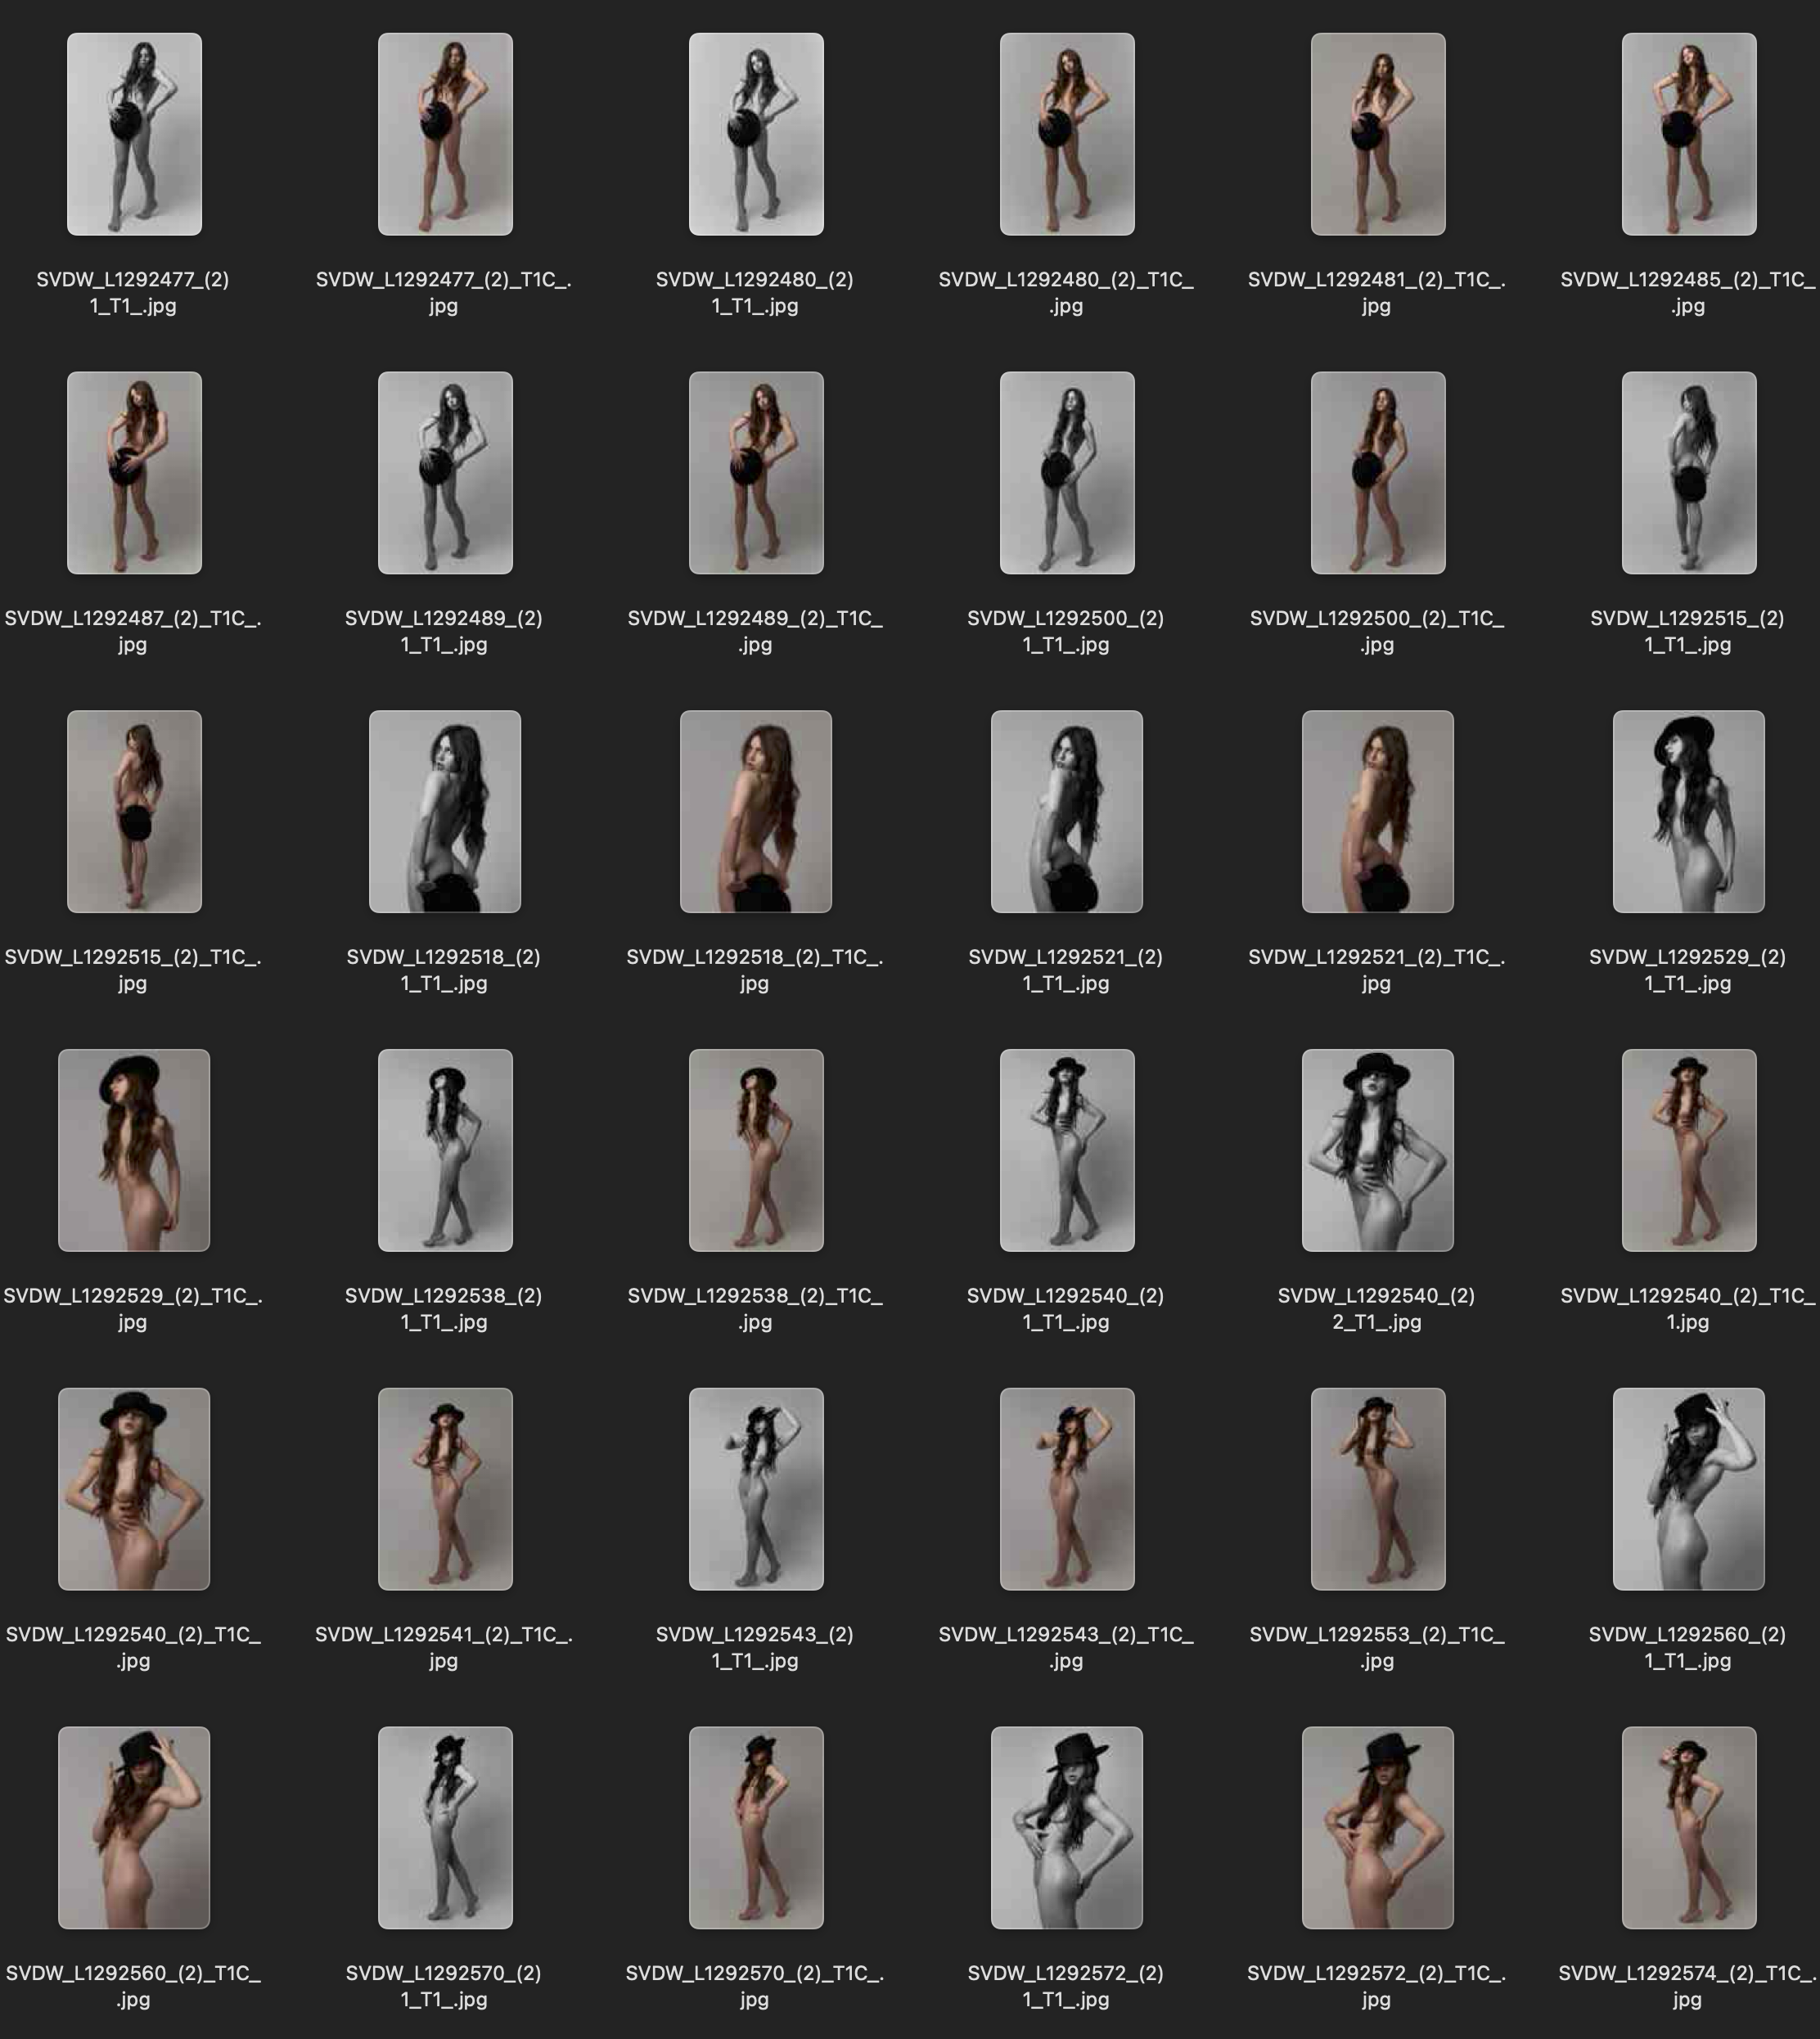Click SVDW_L1292518_(2)_T1C_.jpg thumbnail
Viewport: 1820px width, 2039px height.
click(756, 811)
